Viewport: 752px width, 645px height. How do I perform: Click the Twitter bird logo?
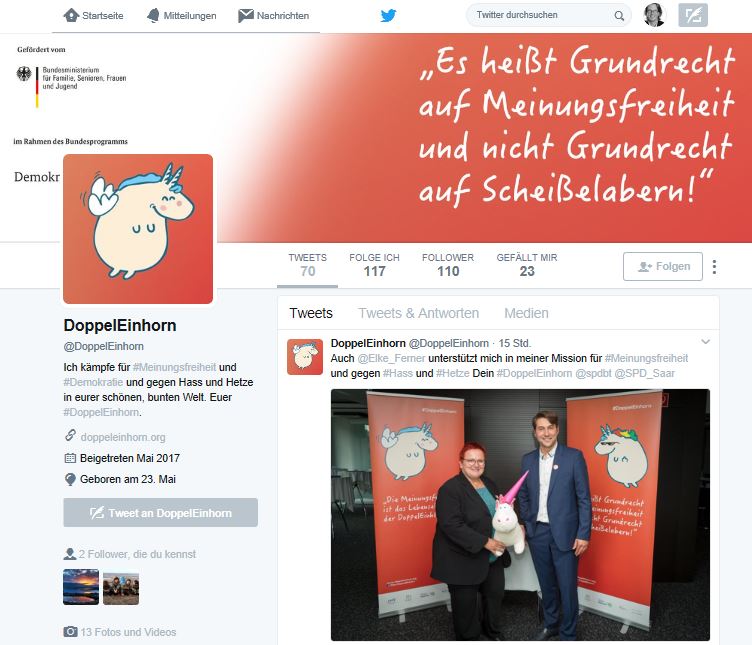[x=388, y=15]
